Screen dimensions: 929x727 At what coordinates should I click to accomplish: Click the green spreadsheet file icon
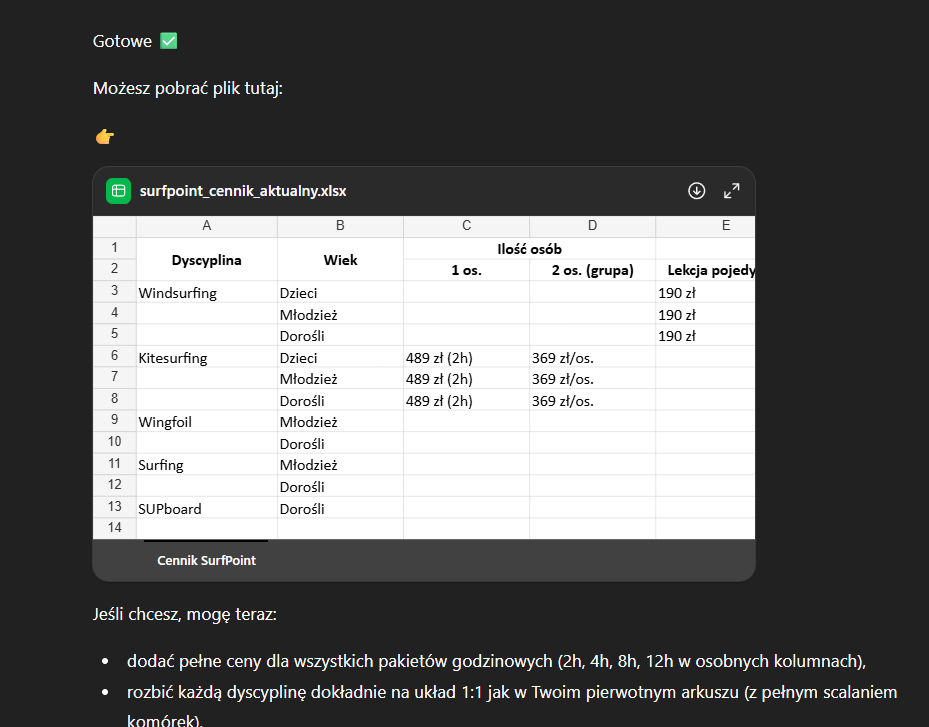(x=119, y=191)
